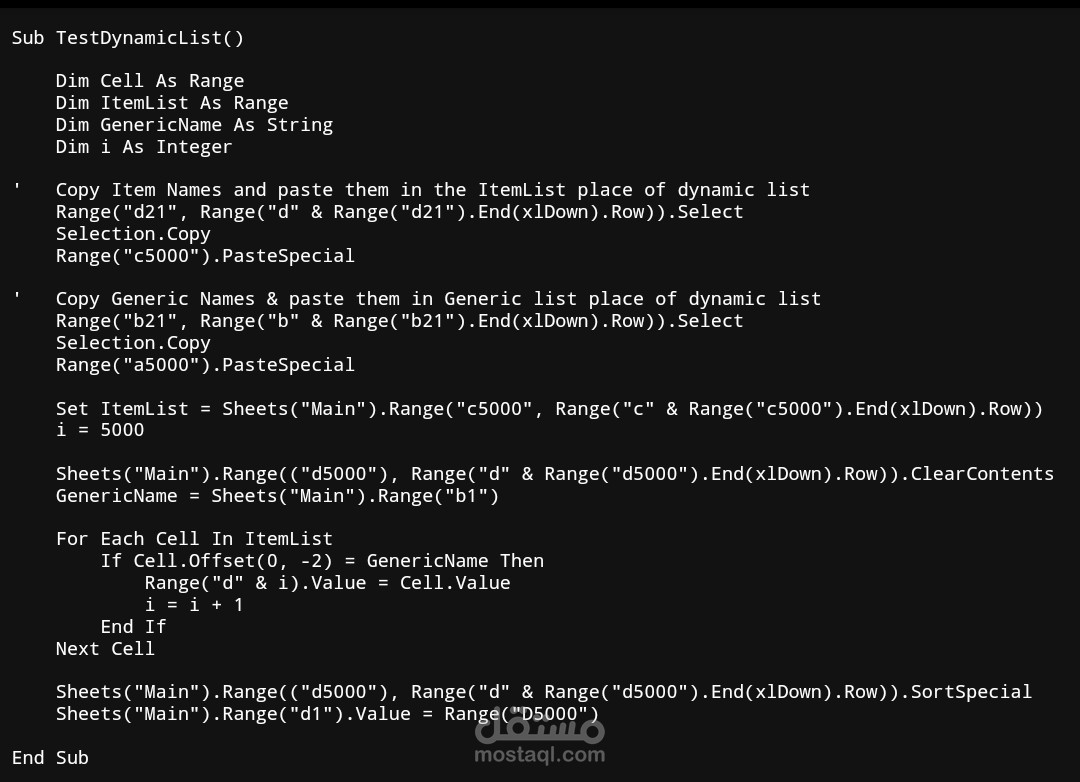Click the i = i + 1 line

click(x=194, y=605)
